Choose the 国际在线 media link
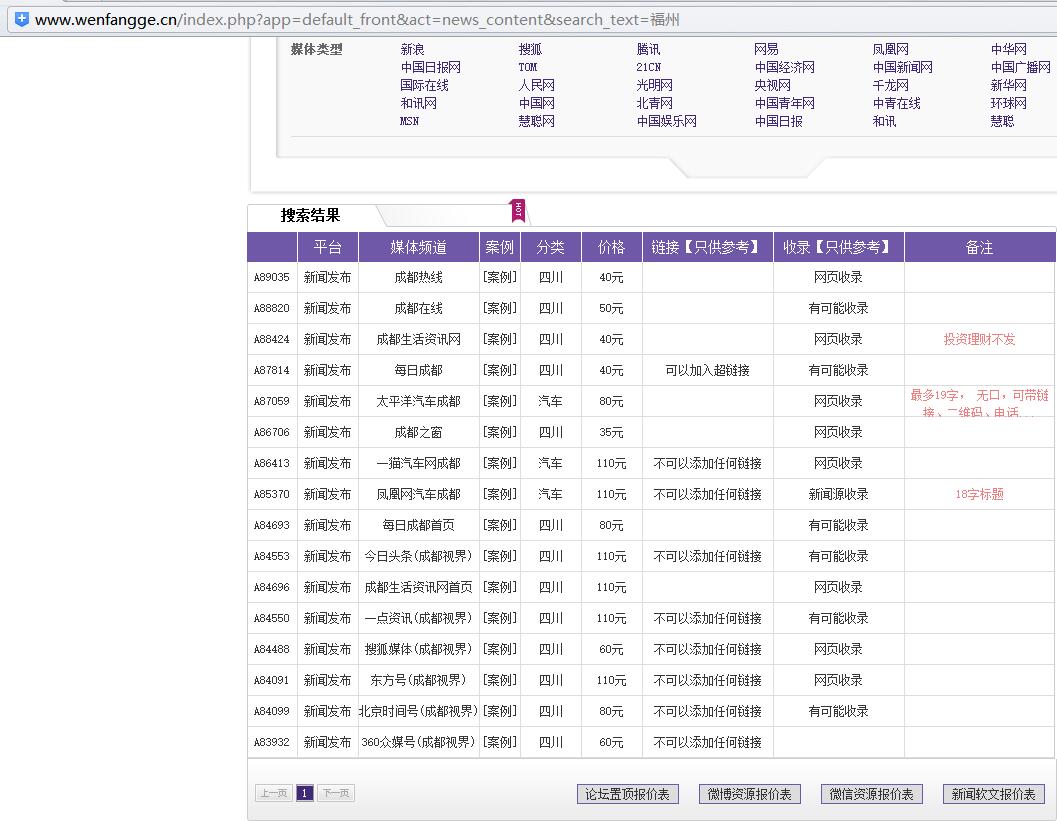 click(424, 86)
